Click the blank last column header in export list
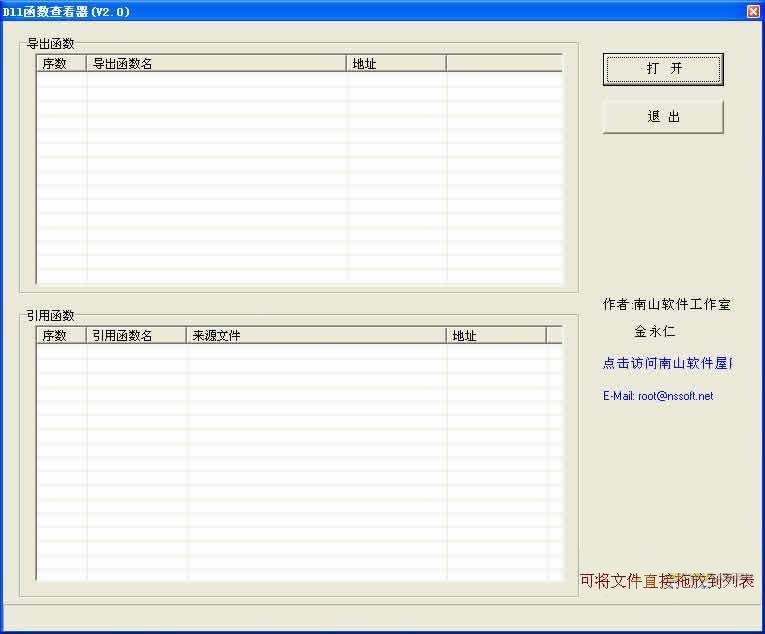This screenshot has width=765, height=634. (x=504, y=63)
